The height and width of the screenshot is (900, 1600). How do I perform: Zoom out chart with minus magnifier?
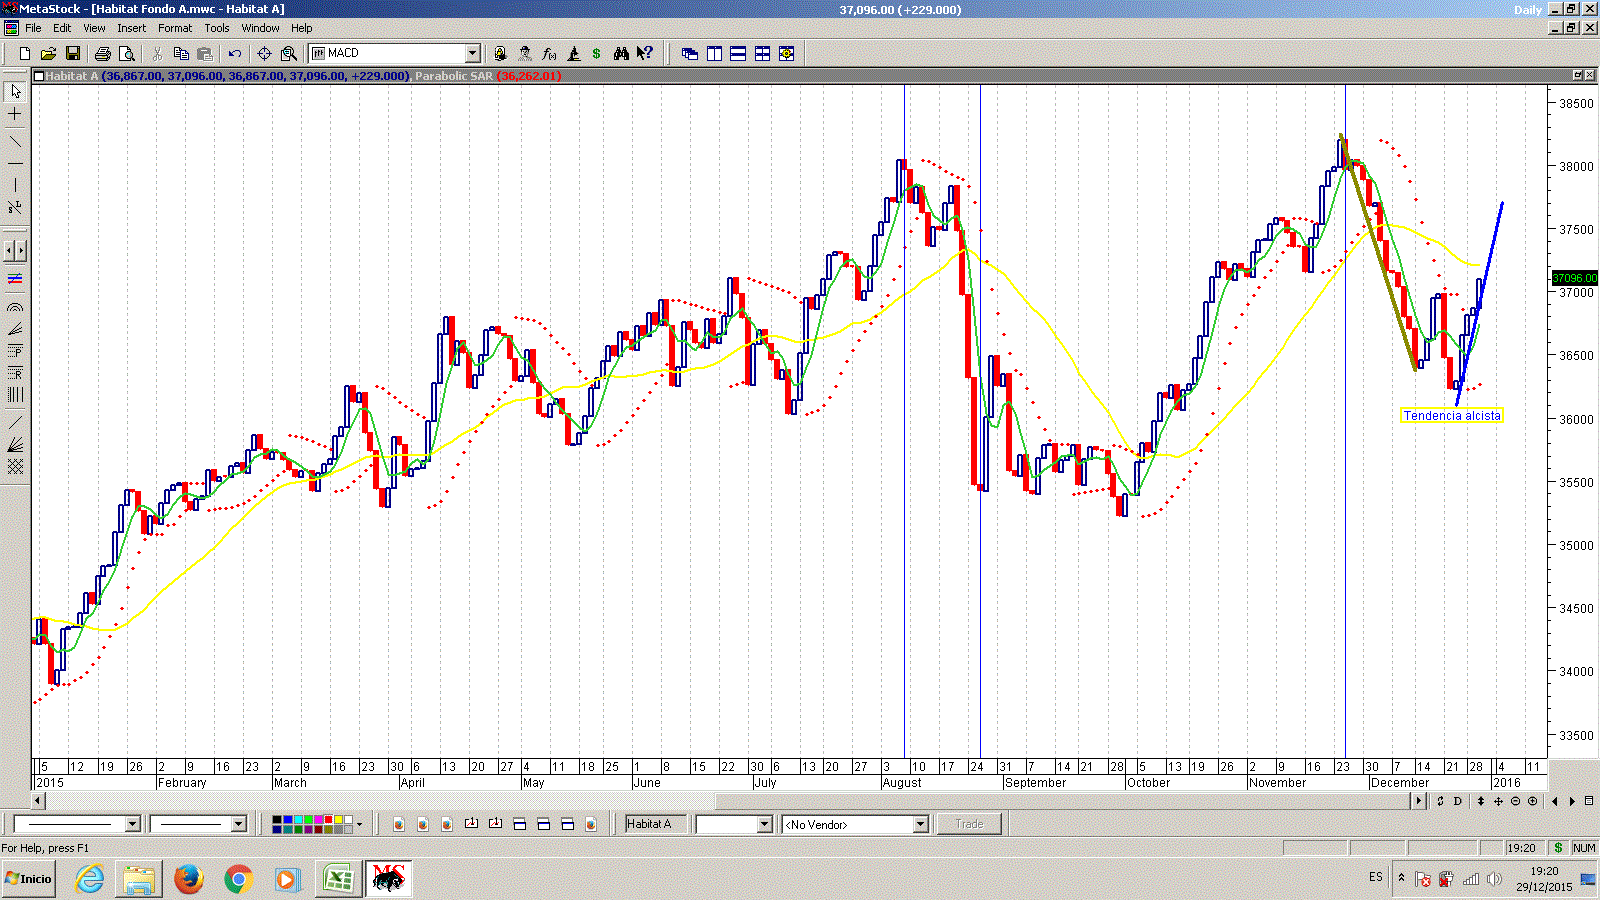pos(1515,801)
